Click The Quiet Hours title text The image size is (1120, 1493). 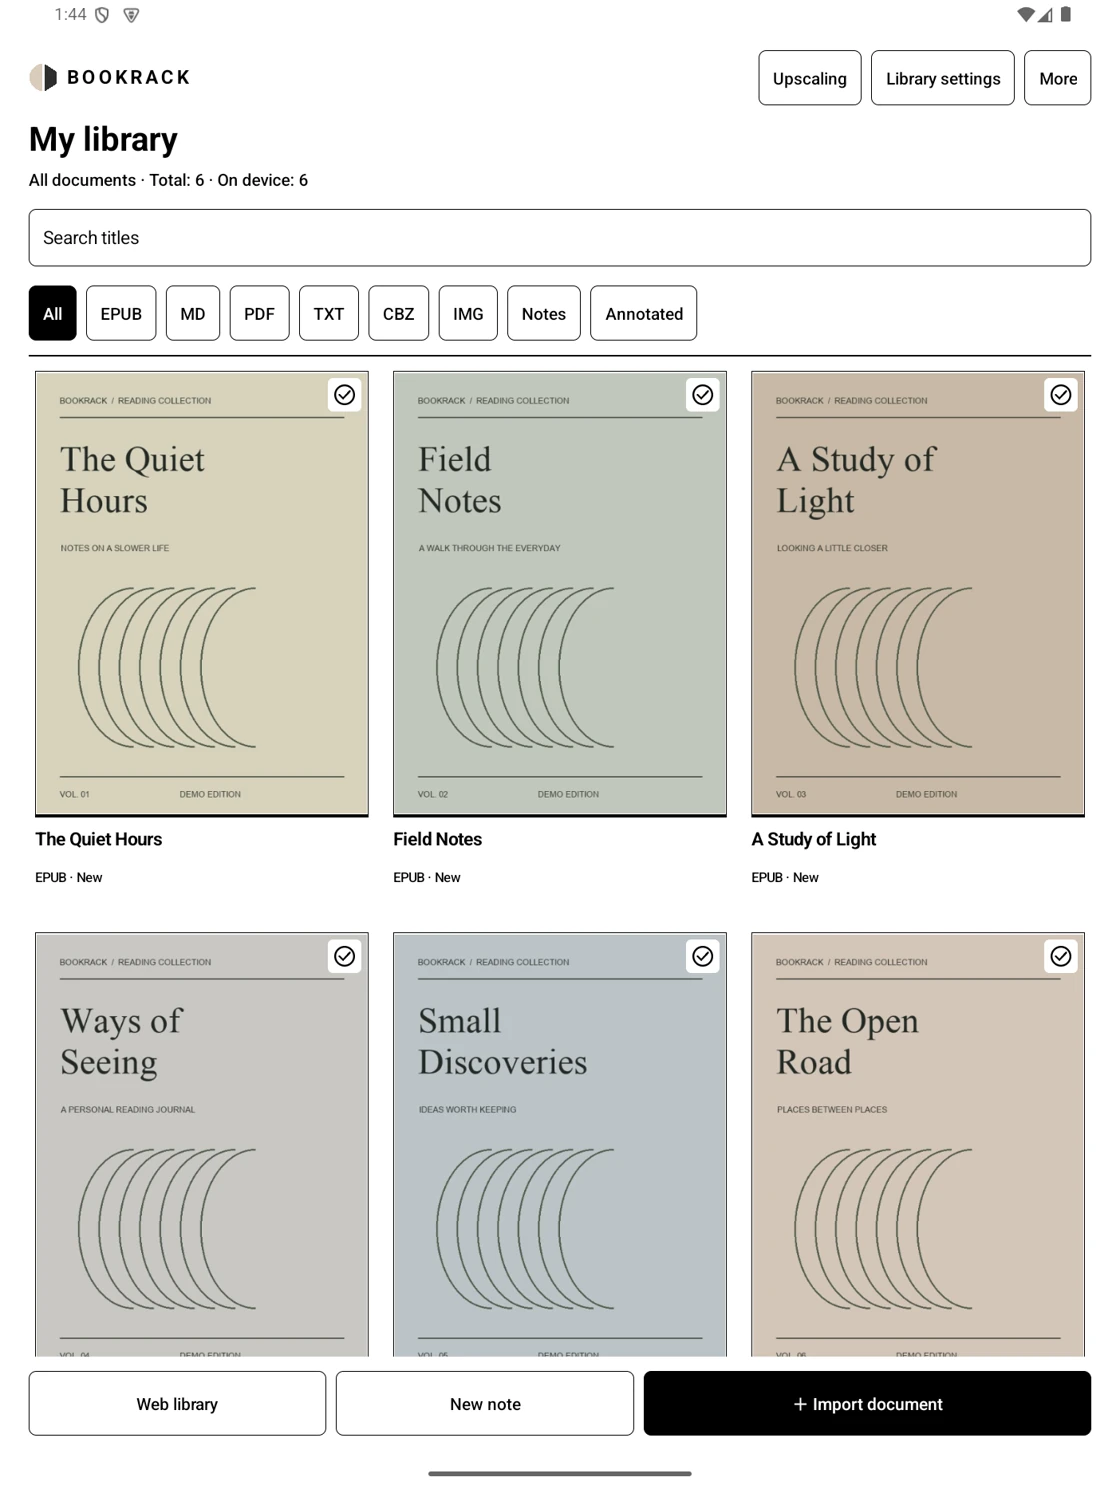(99, 839)
